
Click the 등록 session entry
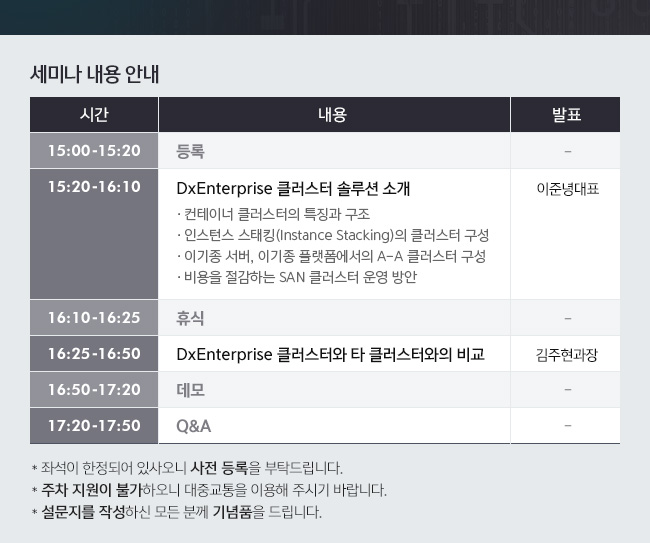[190, 151]
